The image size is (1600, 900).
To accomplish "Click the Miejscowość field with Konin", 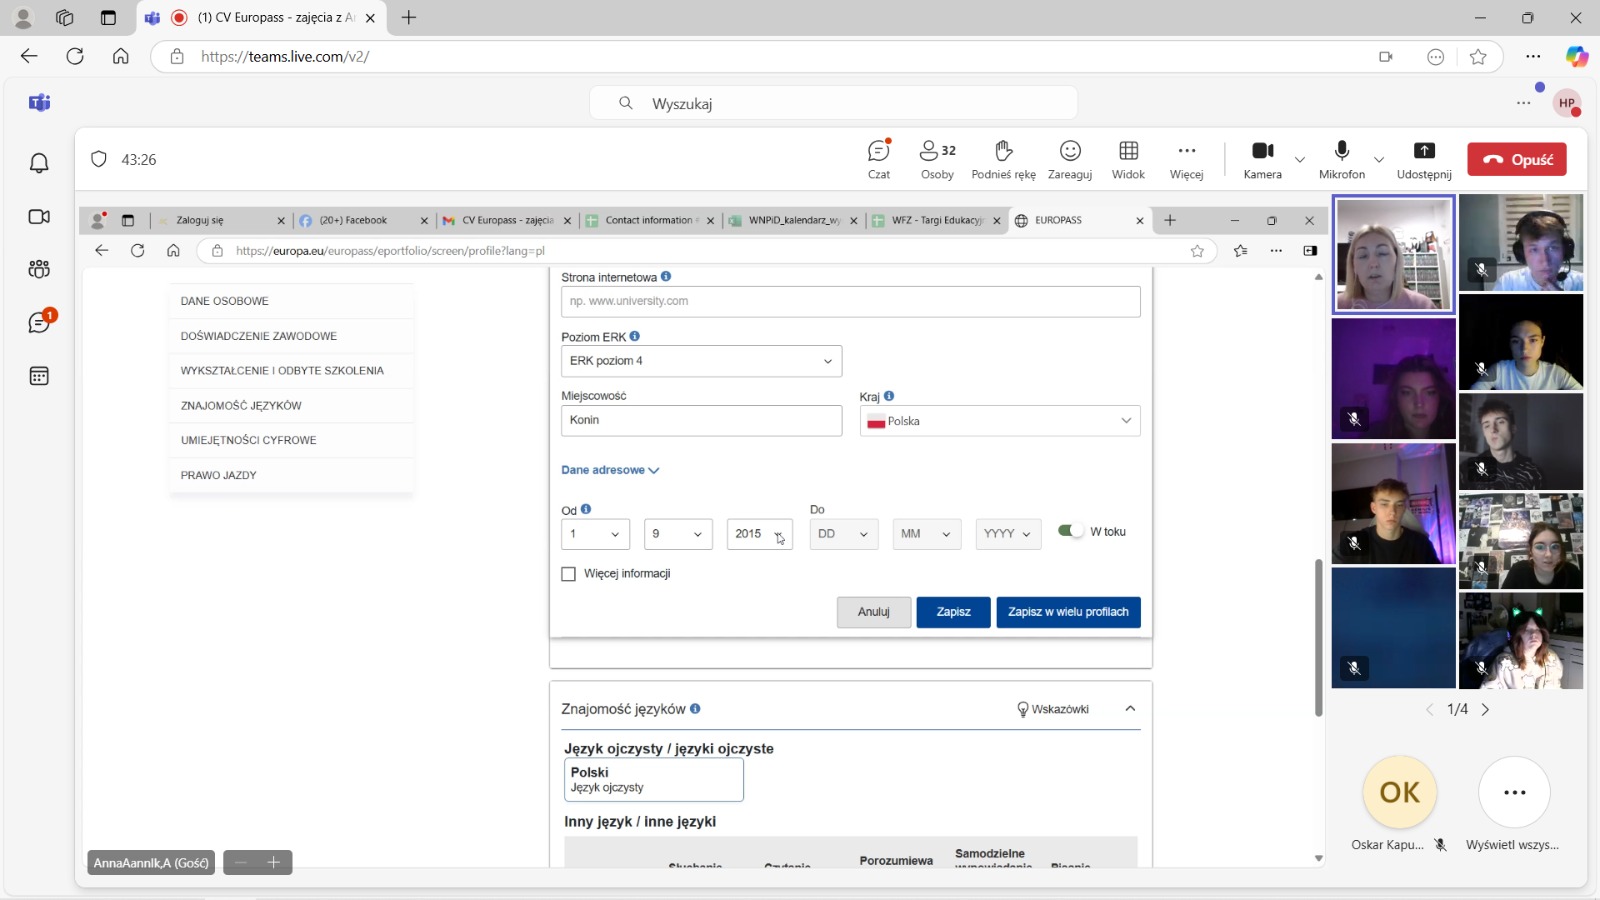I will (x=701, y=420).
